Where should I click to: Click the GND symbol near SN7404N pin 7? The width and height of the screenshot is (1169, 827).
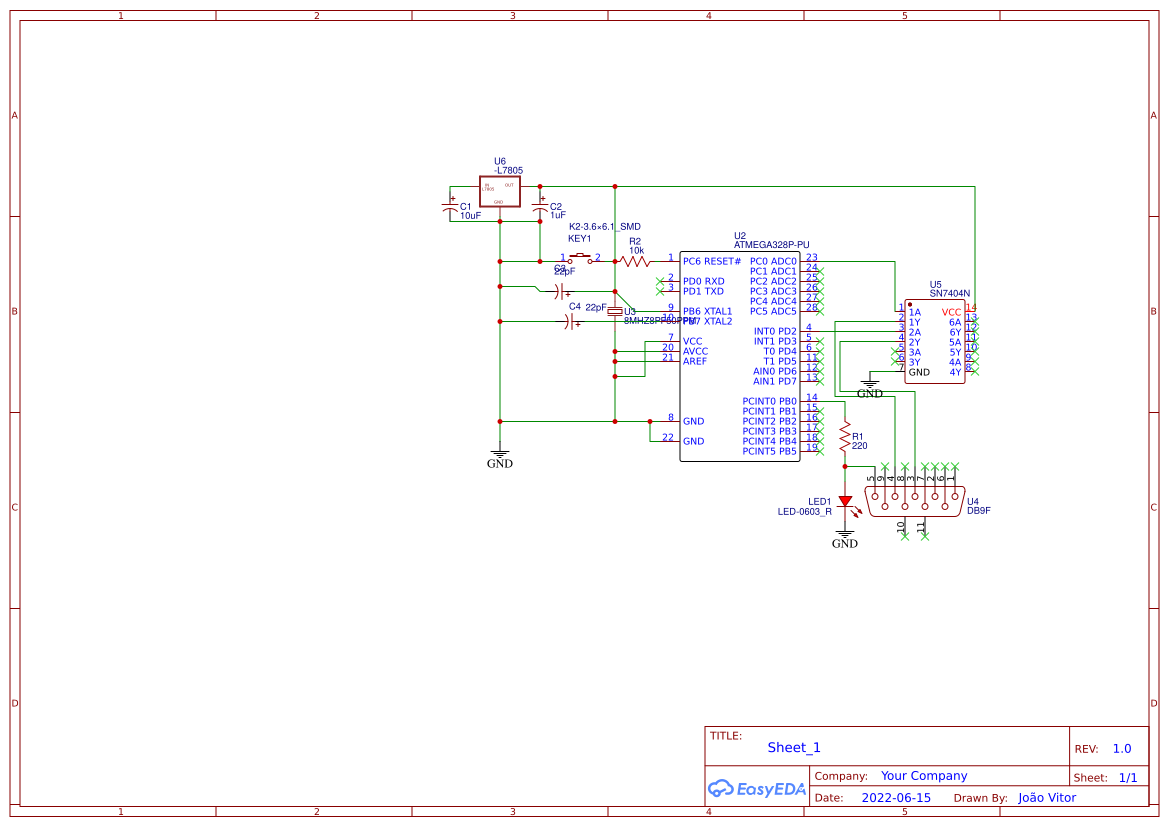(x=870, y=387)
